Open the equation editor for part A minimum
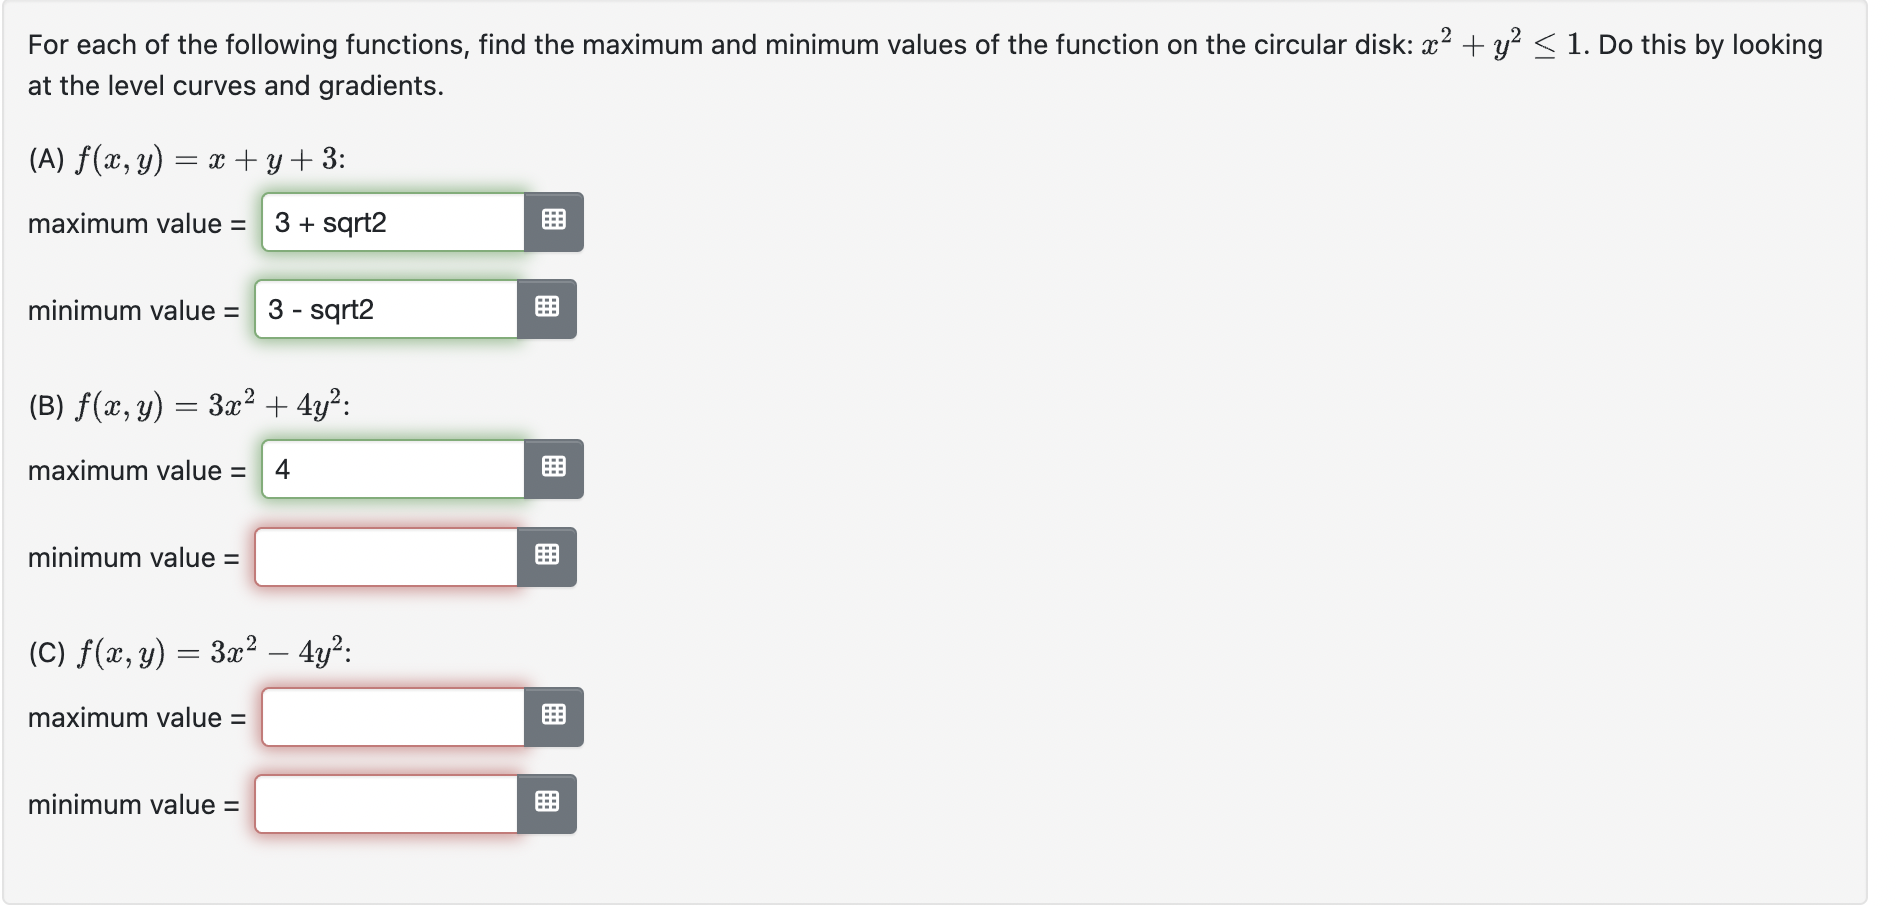Image resolution: width=1896 pixels, height=906 pixels. [549, 309]
